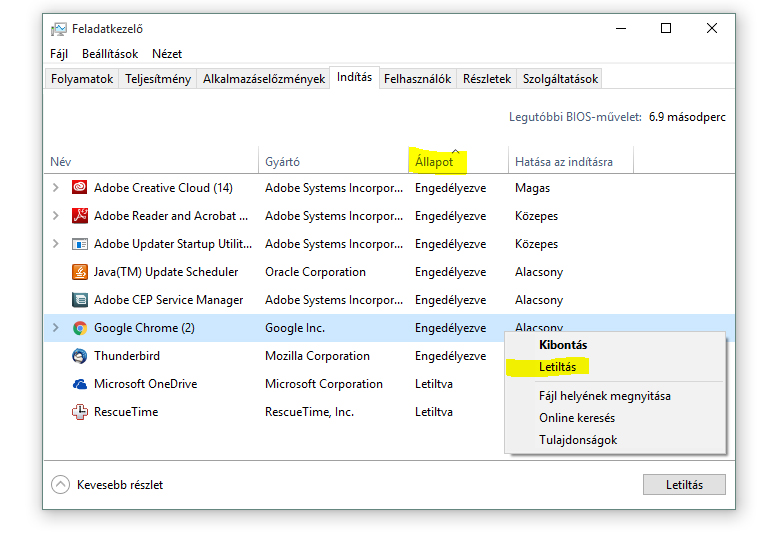Image resolution: width=782 pixels, height=537 pixels.
Task: Select Tulajdonságok in the context menu
Action: (x=578, y=440)
